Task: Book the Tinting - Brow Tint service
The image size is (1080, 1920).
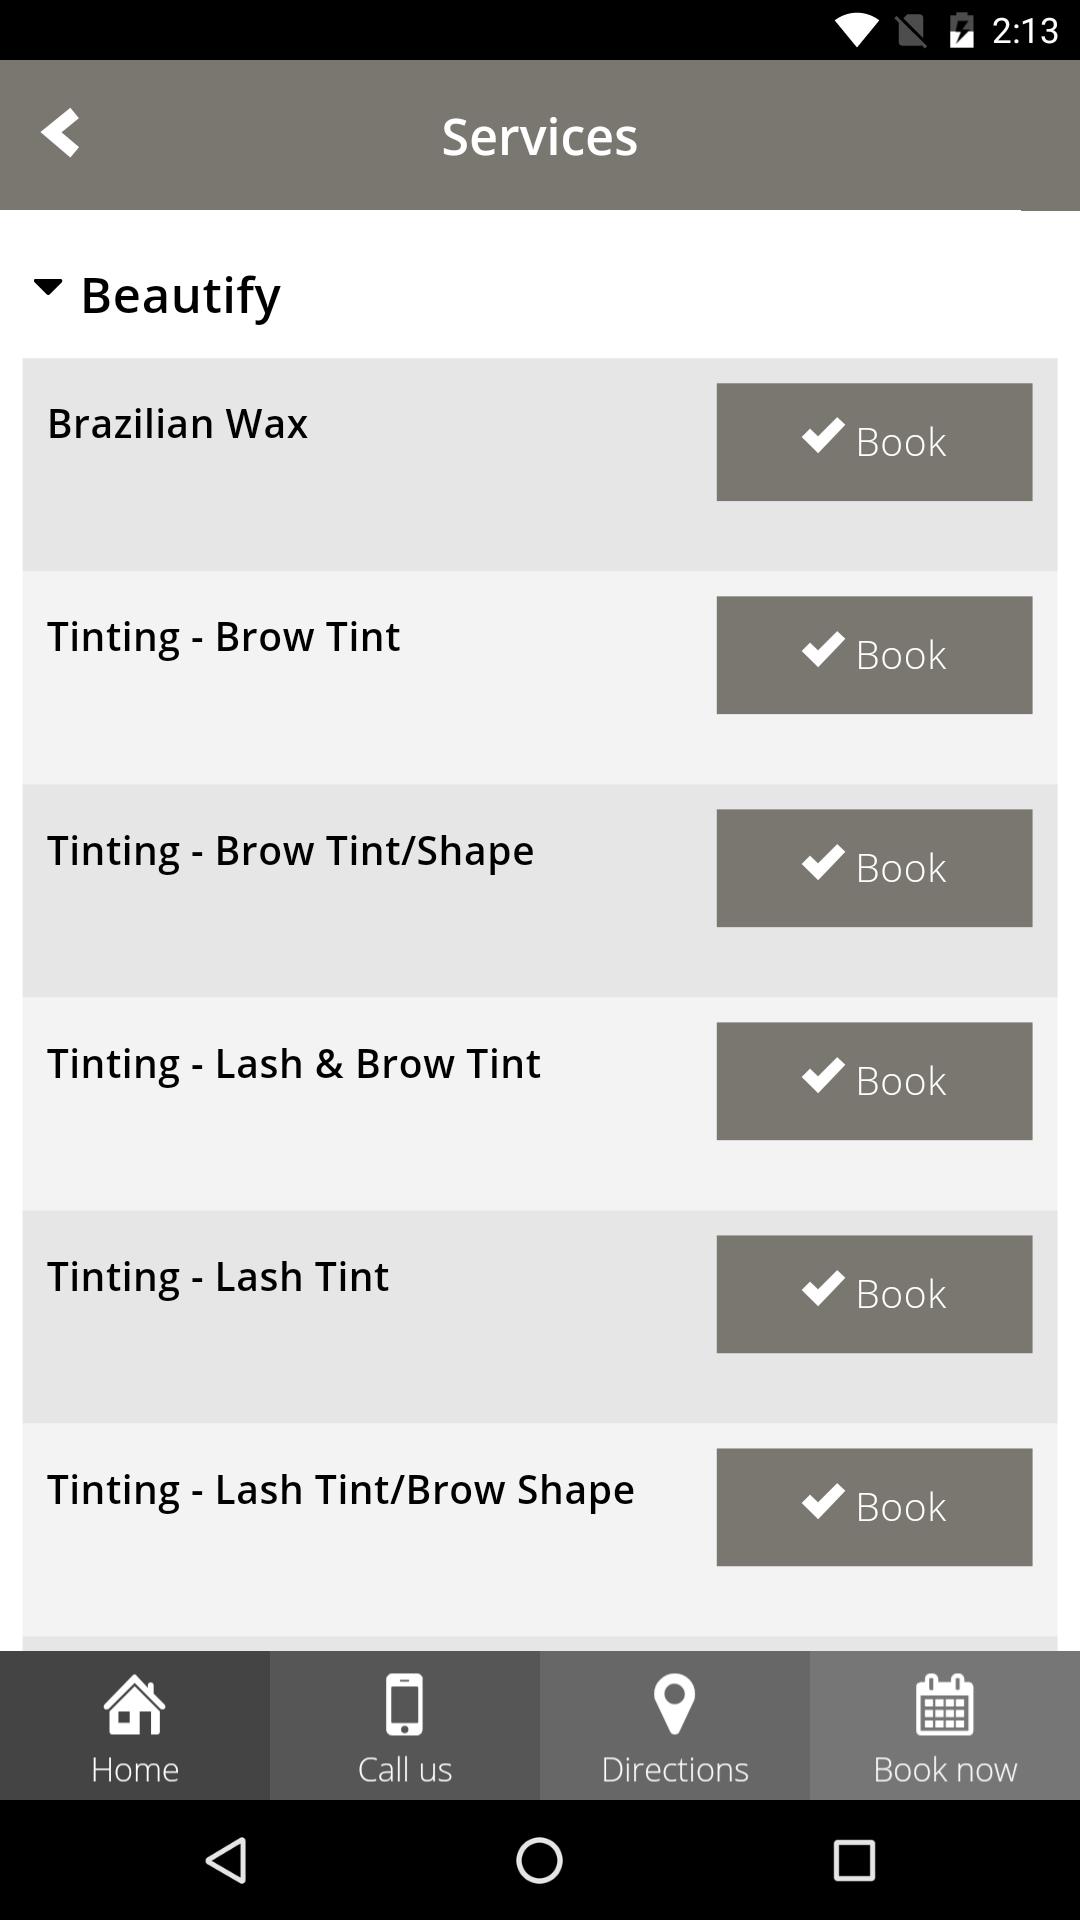Action: (x=874, y=655)
